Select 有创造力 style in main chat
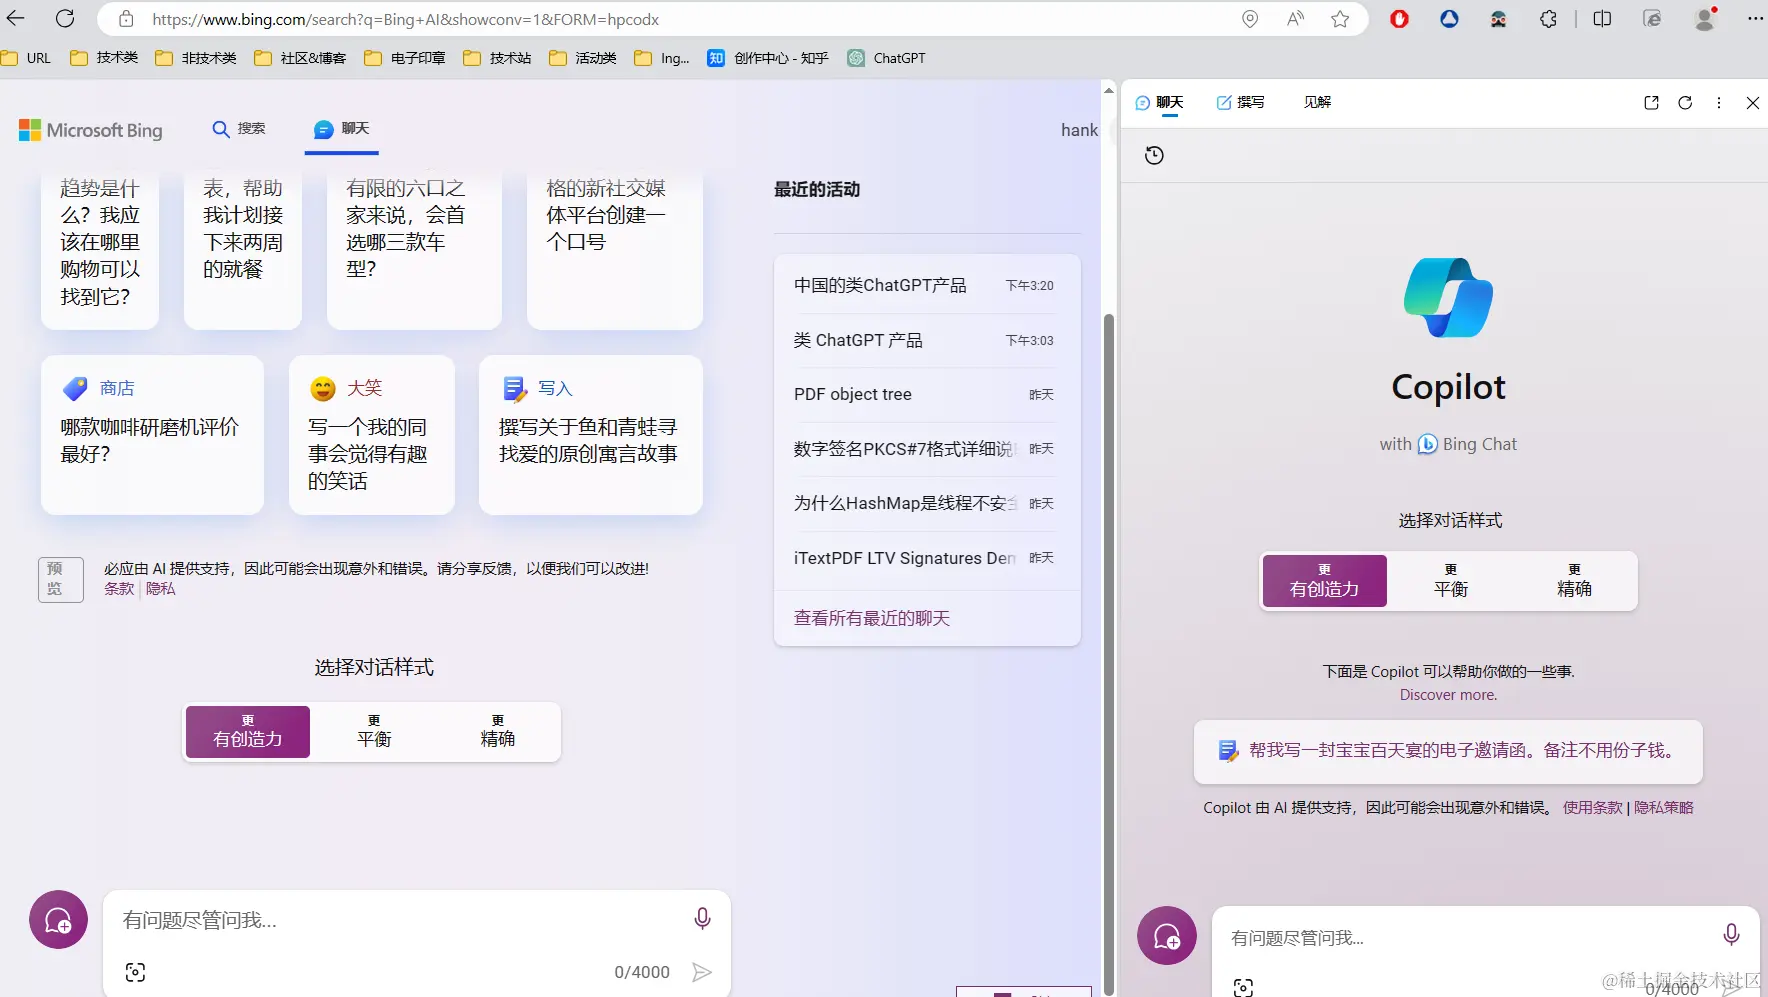 tap(248, 732)
